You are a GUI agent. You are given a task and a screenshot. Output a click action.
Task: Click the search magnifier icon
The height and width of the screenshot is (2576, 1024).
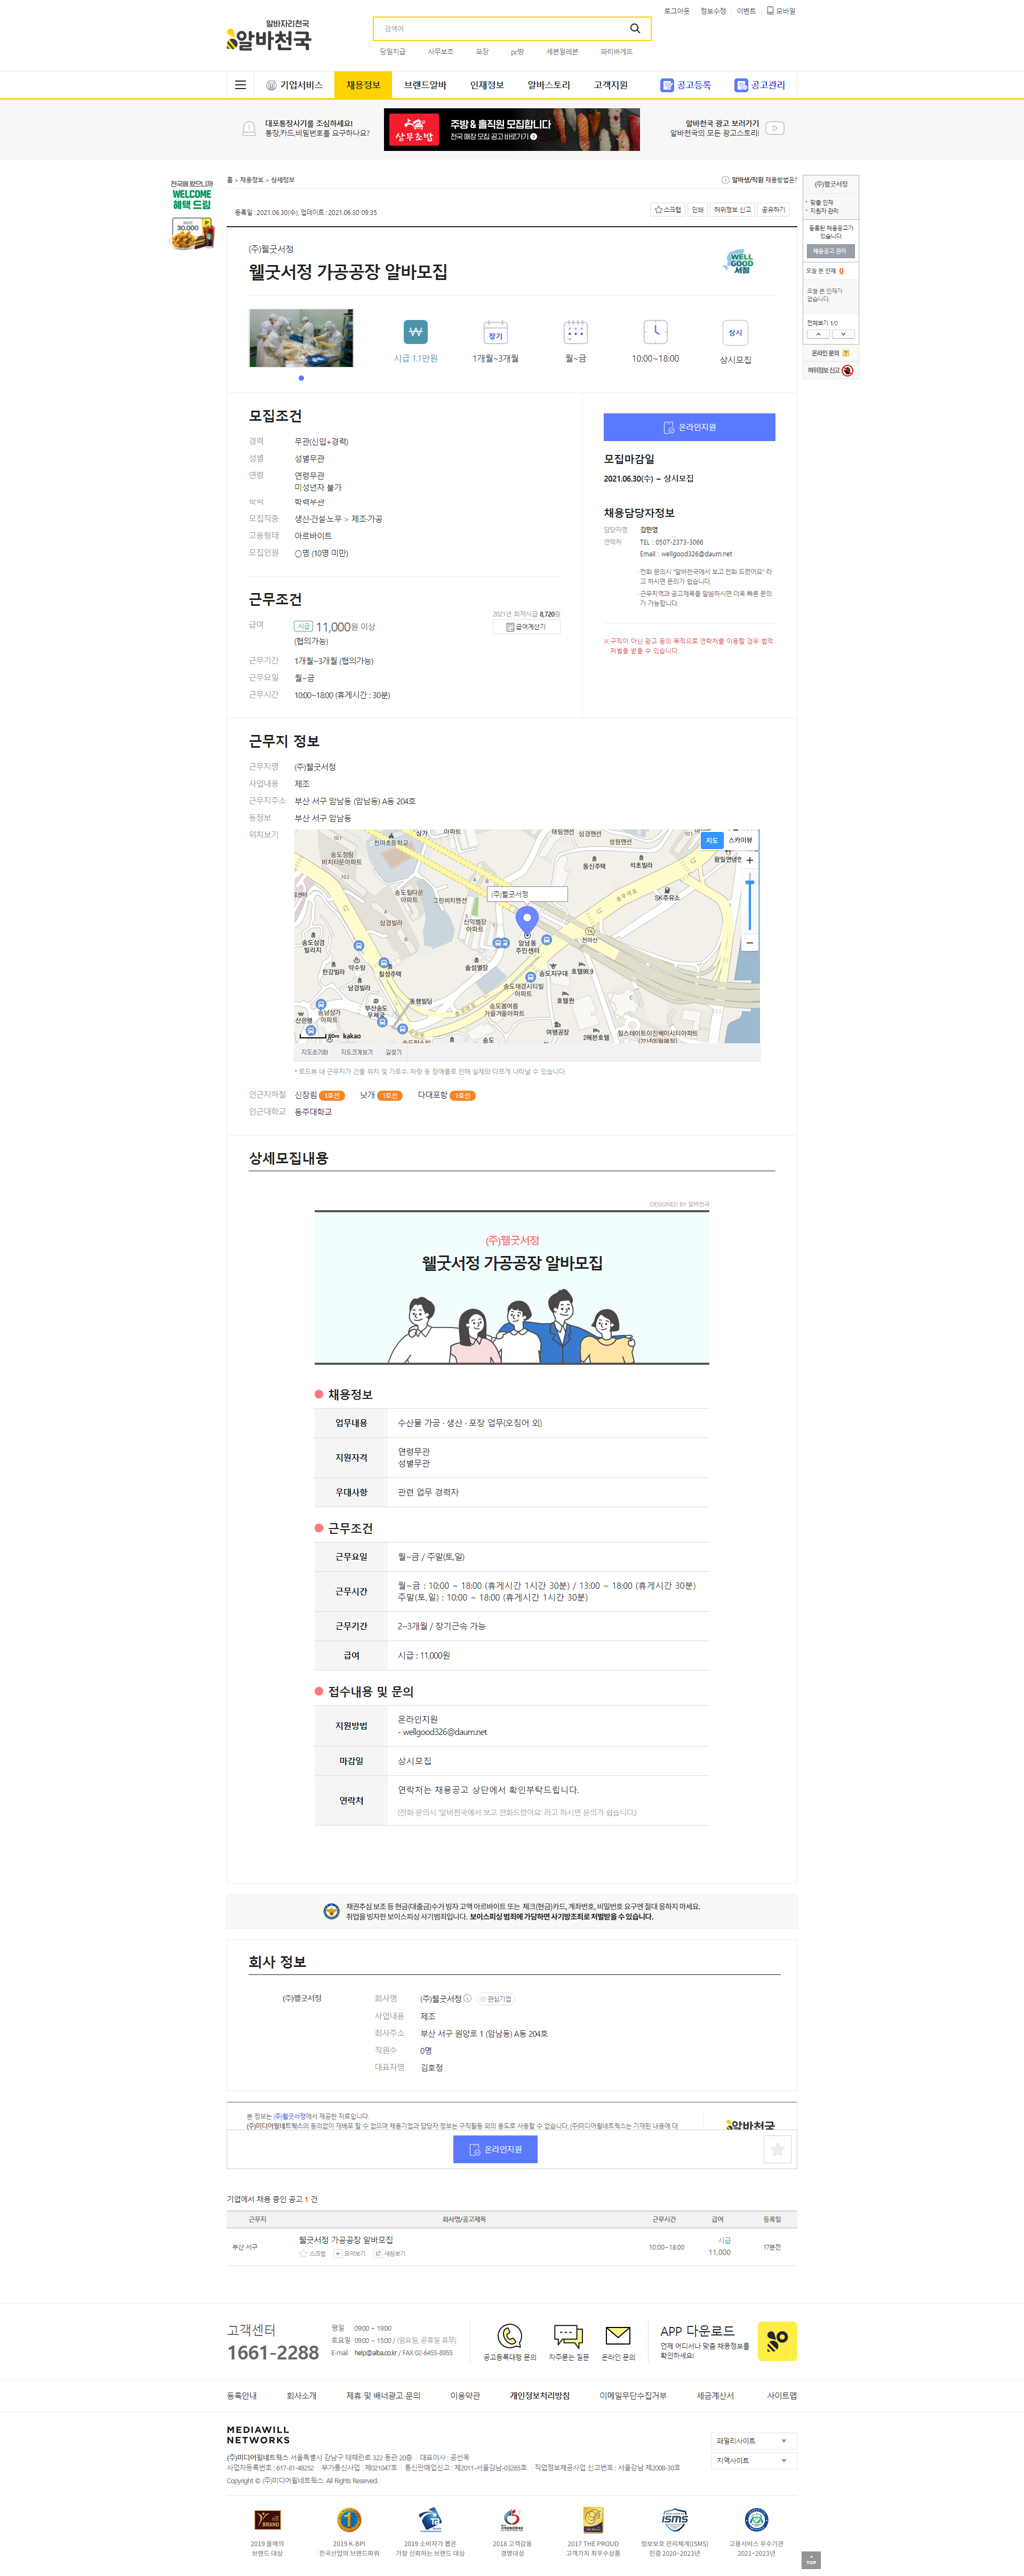[634, 28]
